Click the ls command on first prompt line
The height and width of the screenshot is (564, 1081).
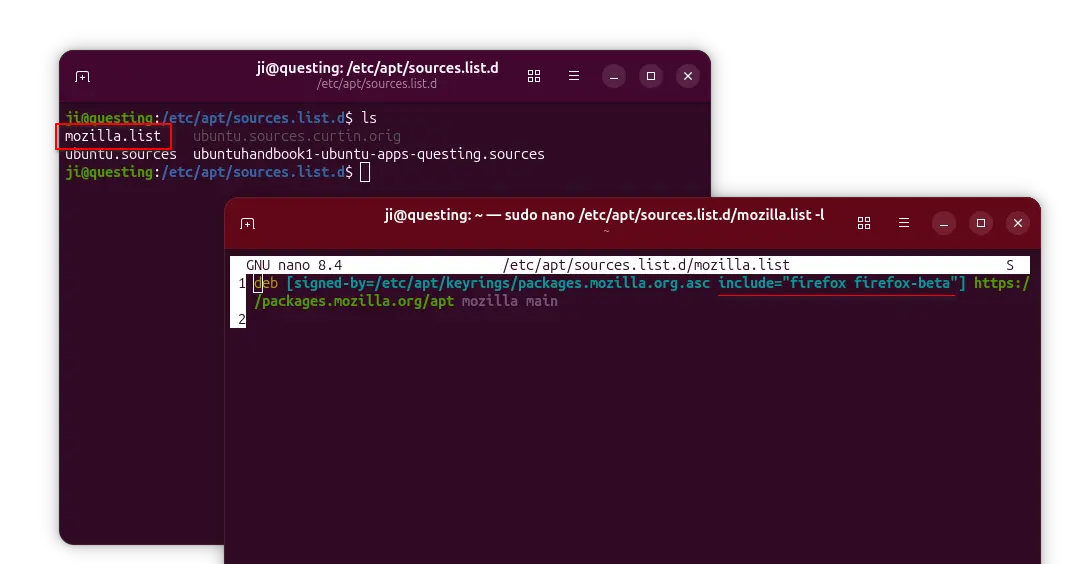click(x=370, y=118)
